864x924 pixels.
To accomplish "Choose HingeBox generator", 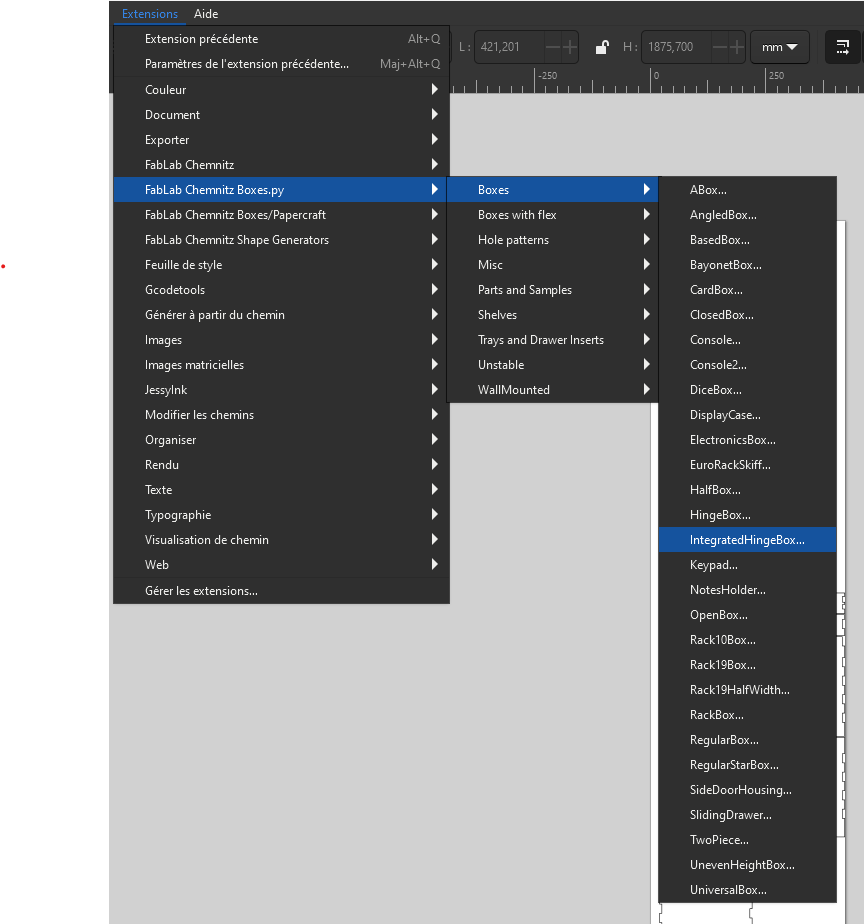I will click(747, 515).
